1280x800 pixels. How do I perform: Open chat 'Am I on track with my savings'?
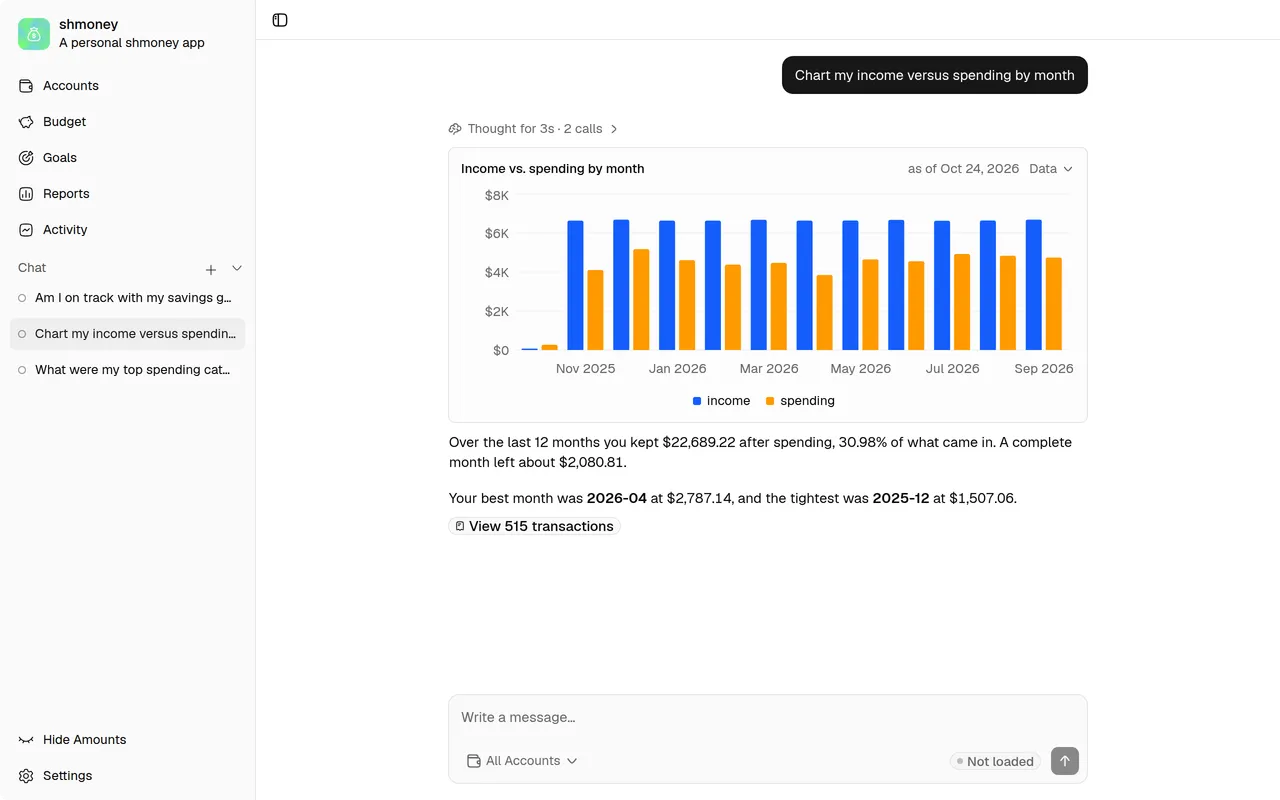pyautogui.click(x=127, y=298)
